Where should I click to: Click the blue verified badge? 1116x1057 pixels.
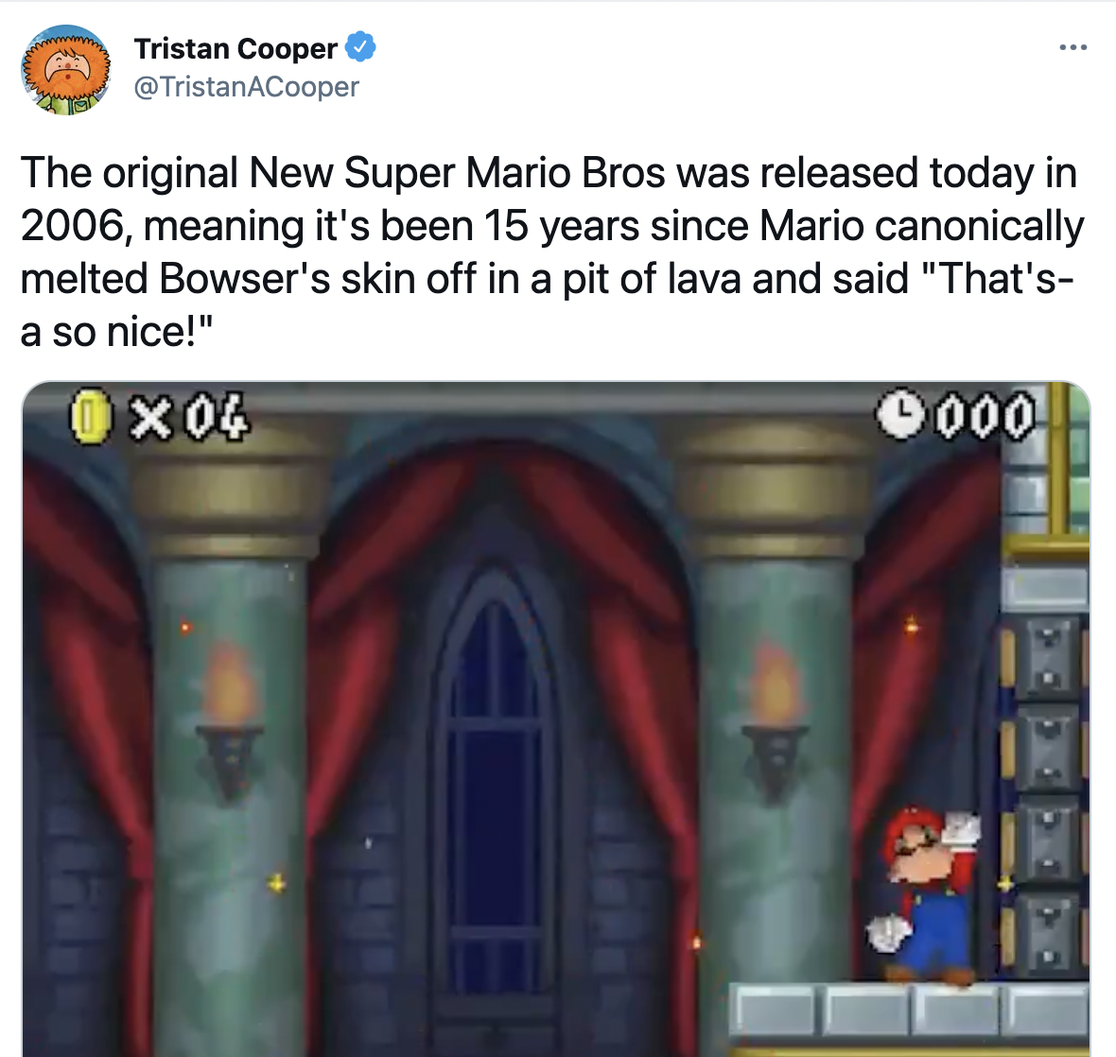tap(360, 47)
